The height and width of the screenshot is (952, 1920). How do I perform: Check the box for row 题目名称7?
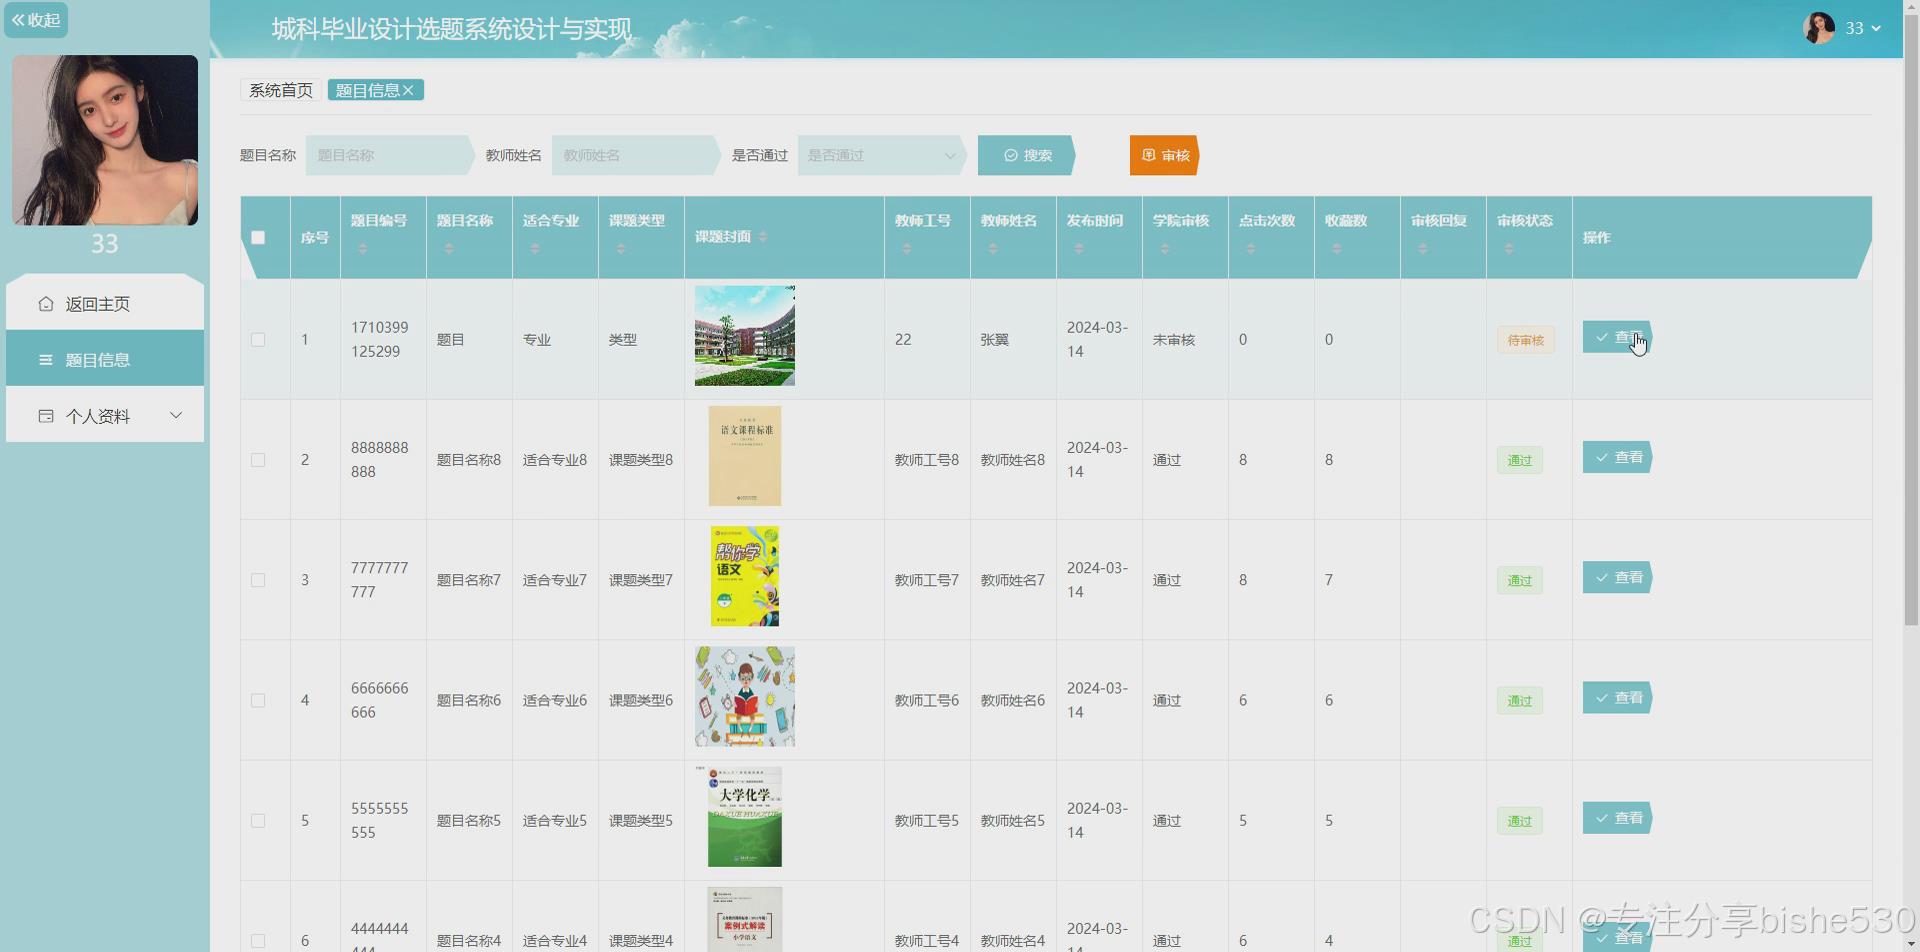tap(258, 580)
